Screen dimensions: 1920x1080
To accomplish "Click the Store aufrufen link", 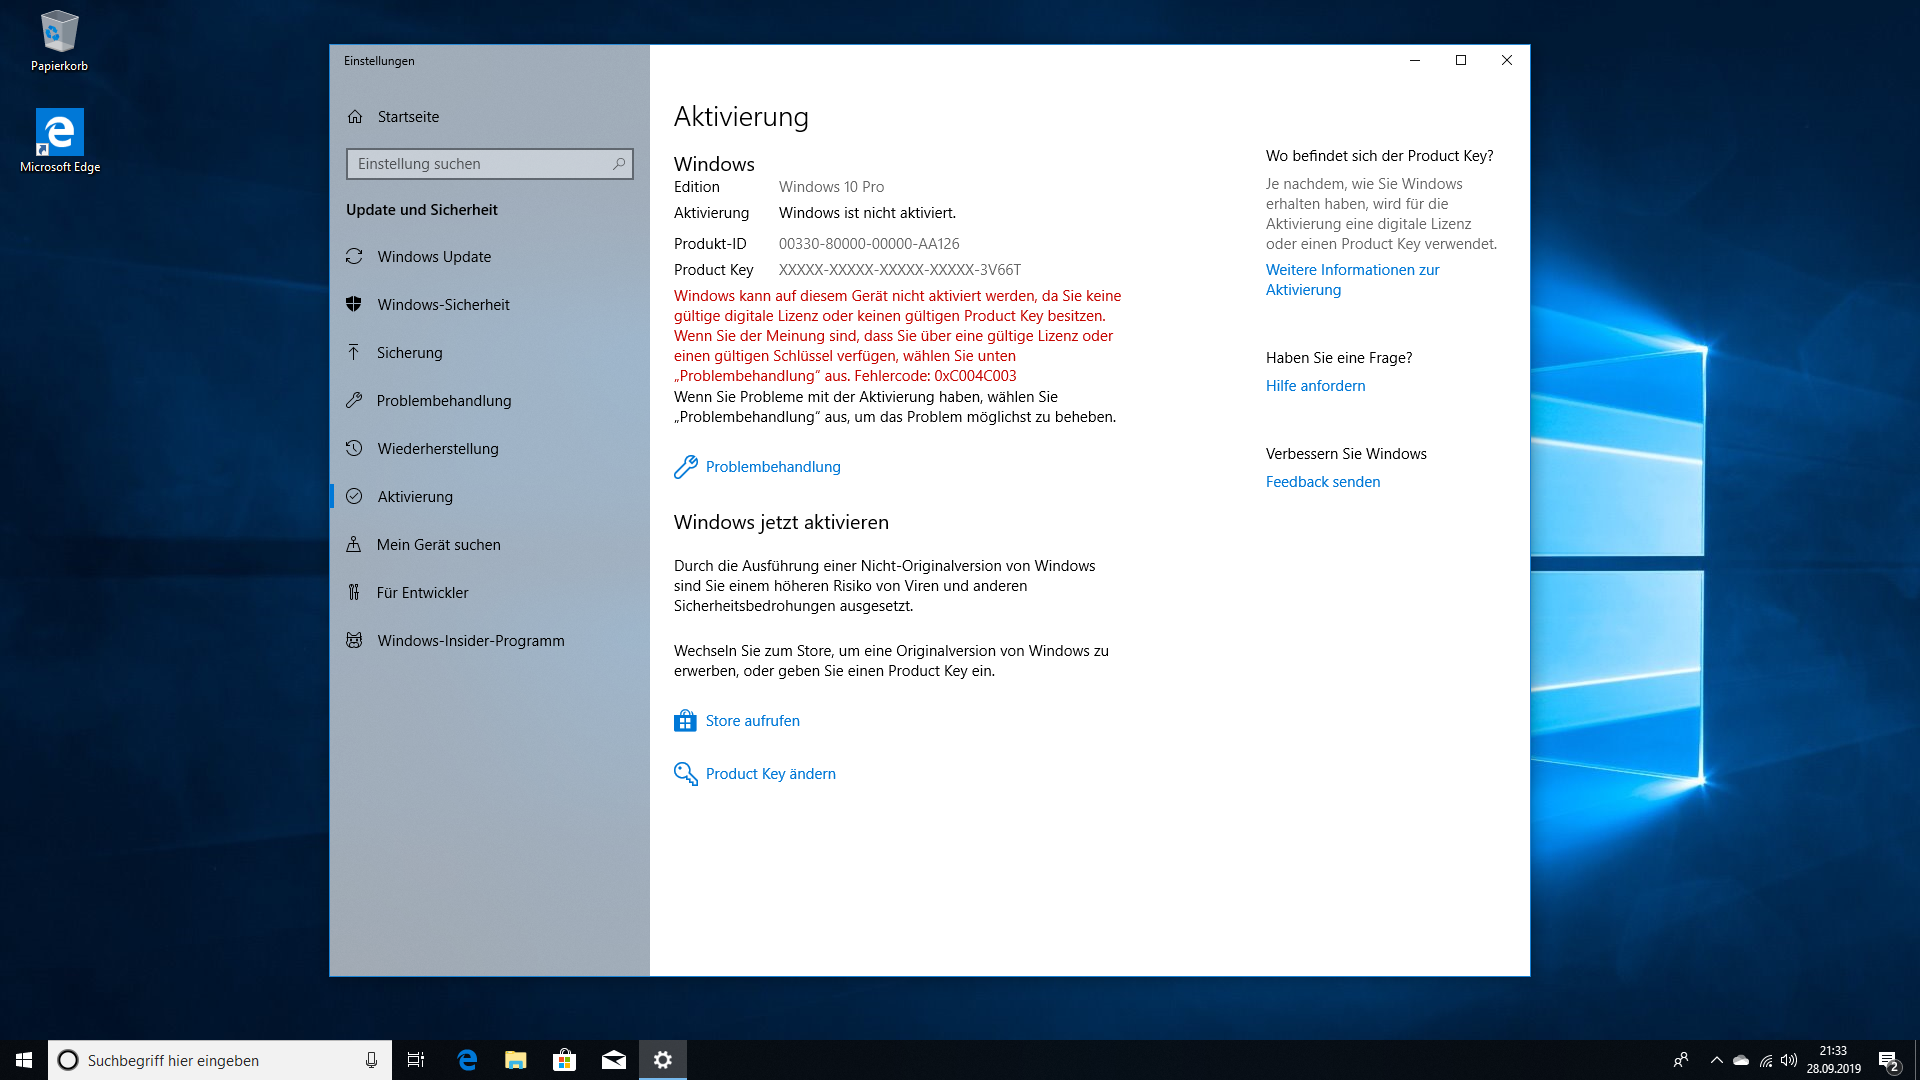I will [752, 721].
